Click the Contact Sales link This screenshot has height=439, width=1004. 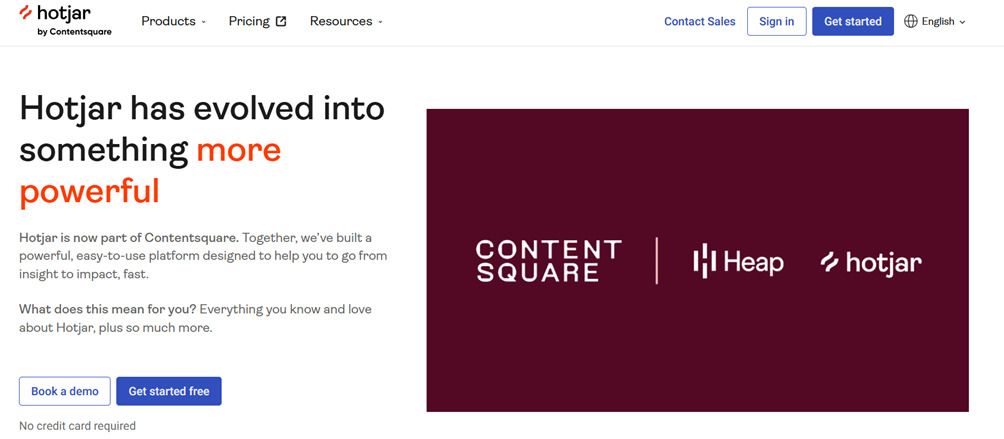(x=700, y=21)
